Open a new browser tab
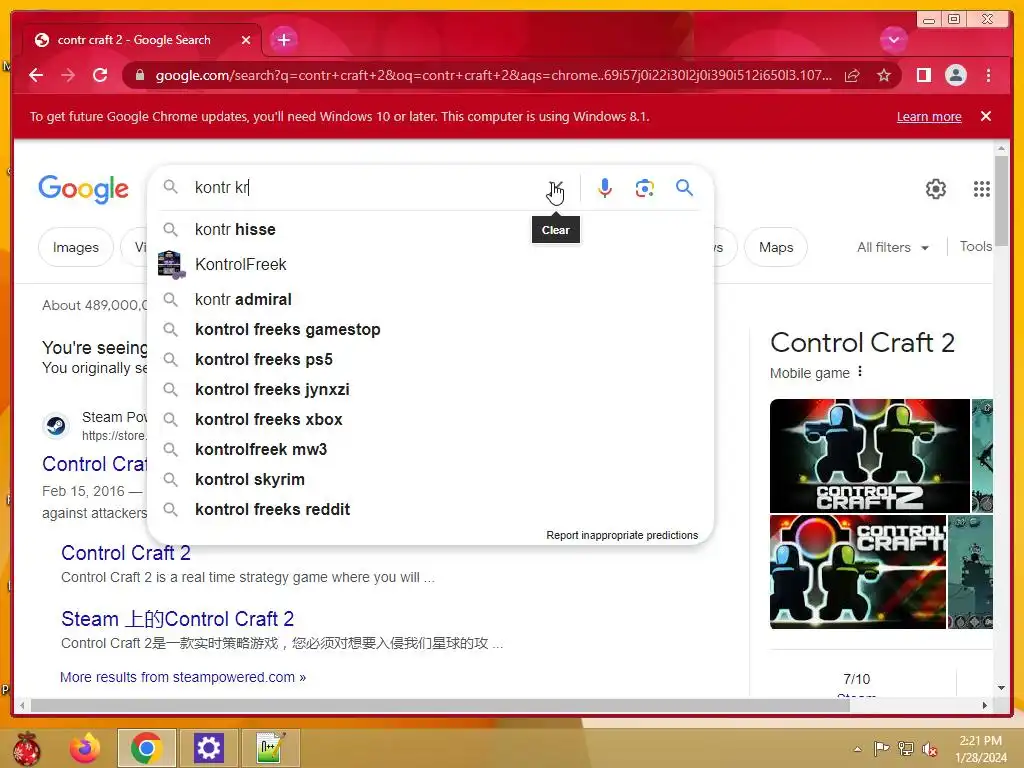Image resolution: width=1024 pixels, height=768 pixels. coord(283,40)
